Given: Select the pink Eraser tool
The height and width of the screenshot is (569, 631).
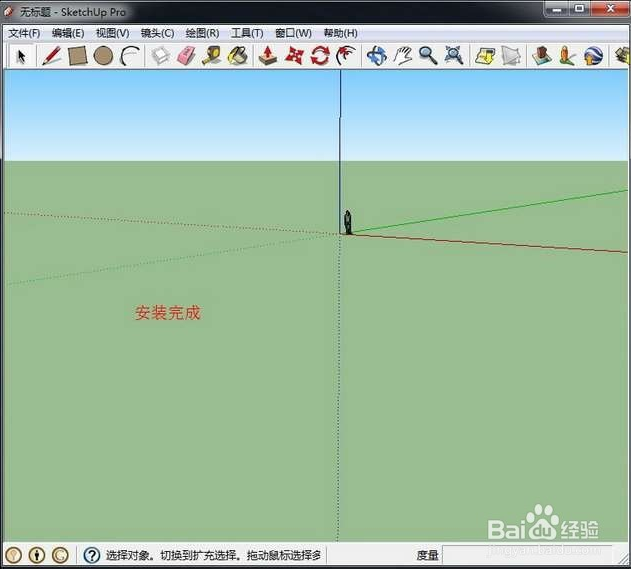Looking at the screenshot, I should (186, 56).
